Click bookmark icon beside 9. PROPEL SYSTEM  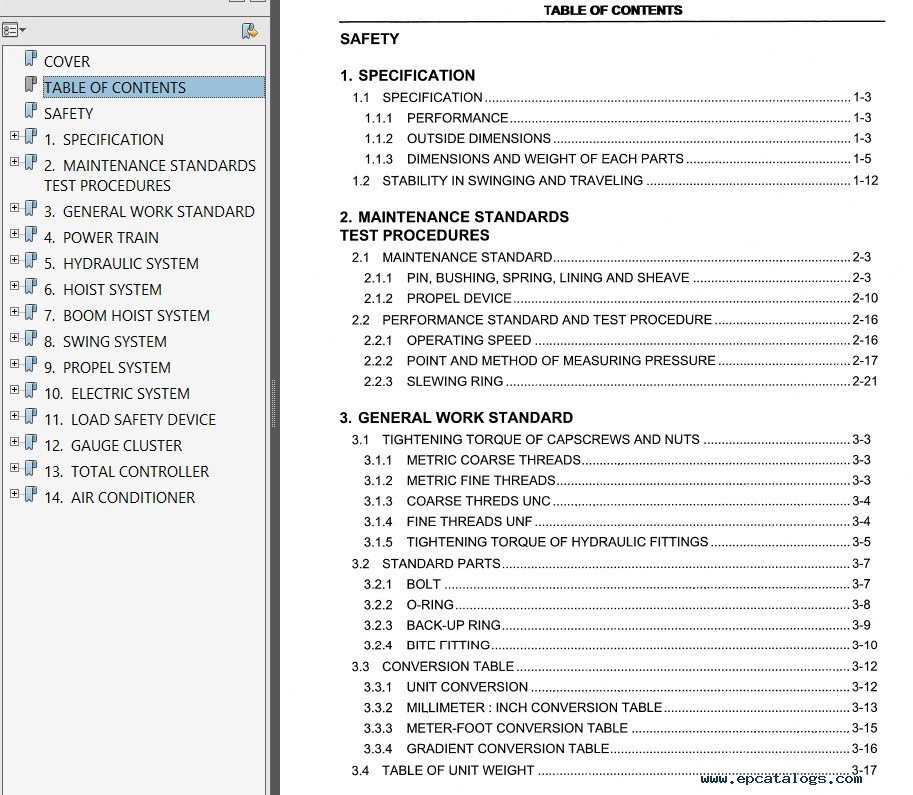coord(31,365)
